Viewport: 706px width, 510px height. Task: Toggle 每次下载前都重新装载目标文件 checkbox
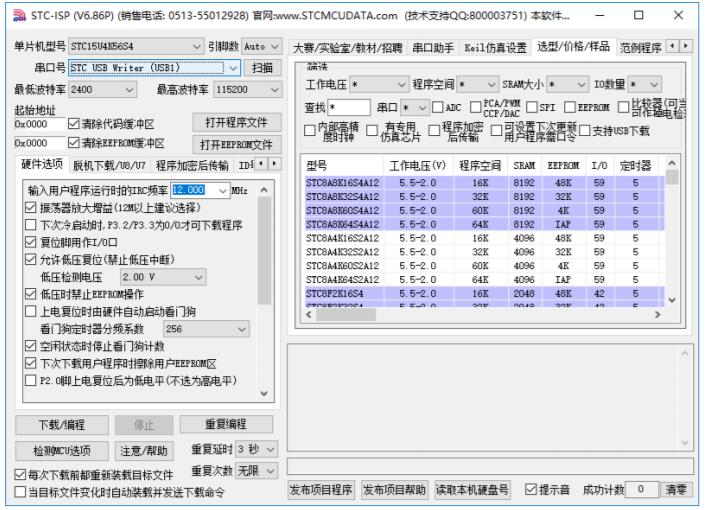click(20, 474)
